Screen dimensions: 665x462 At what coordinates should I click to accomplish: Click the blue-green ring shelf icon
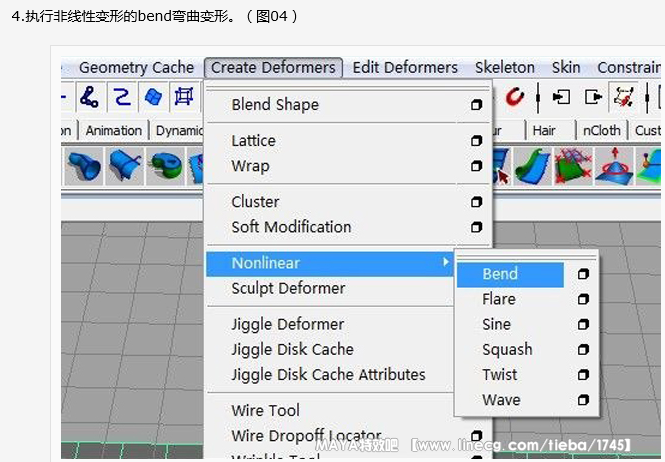click(165, 166)
